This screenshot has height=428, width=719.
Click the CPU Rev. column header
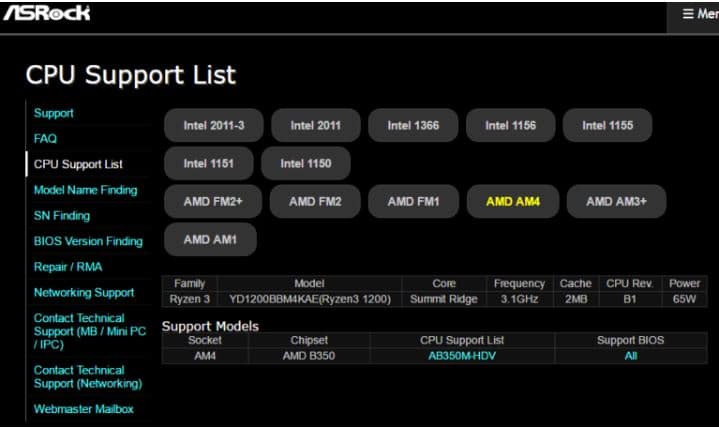[x=630, y=283]
